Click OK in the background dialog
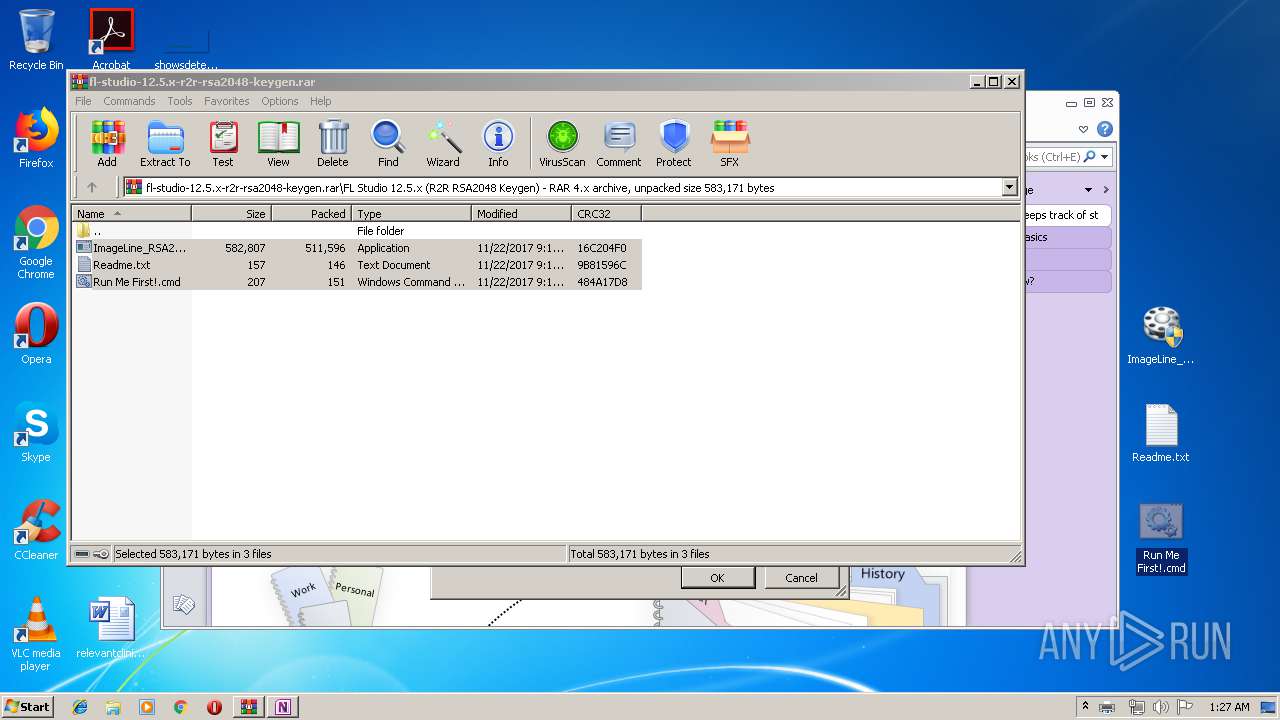The height and width of the screenshot is (720, 1280). coord(717,578)
